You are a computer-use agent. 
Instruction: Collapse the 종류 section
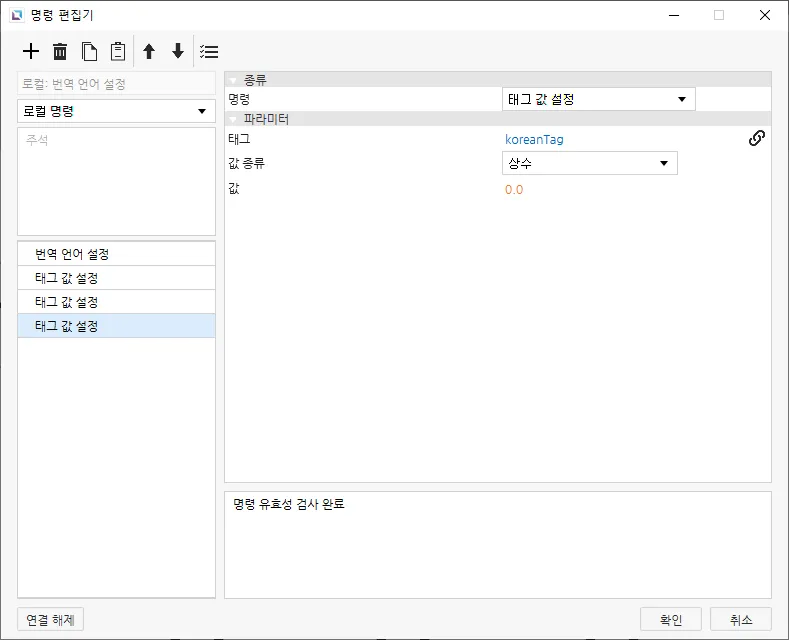[234, 80]
